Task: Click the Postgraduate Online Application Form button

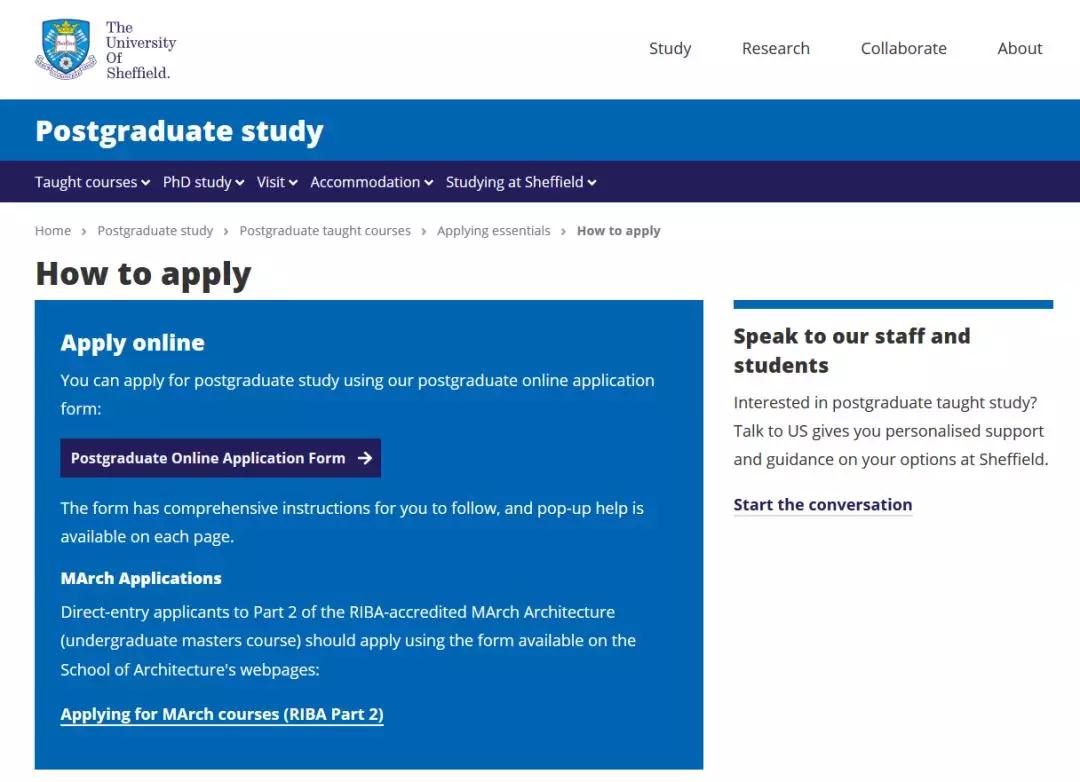Action: (x=220, y=458)
